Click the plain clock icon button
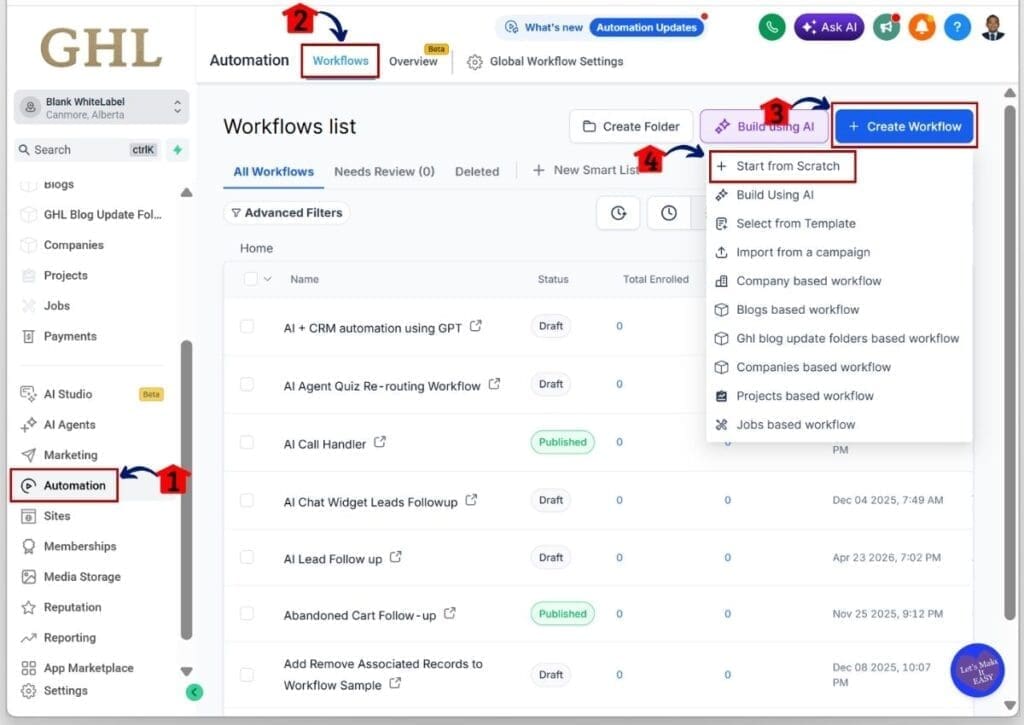 point(669,213)
